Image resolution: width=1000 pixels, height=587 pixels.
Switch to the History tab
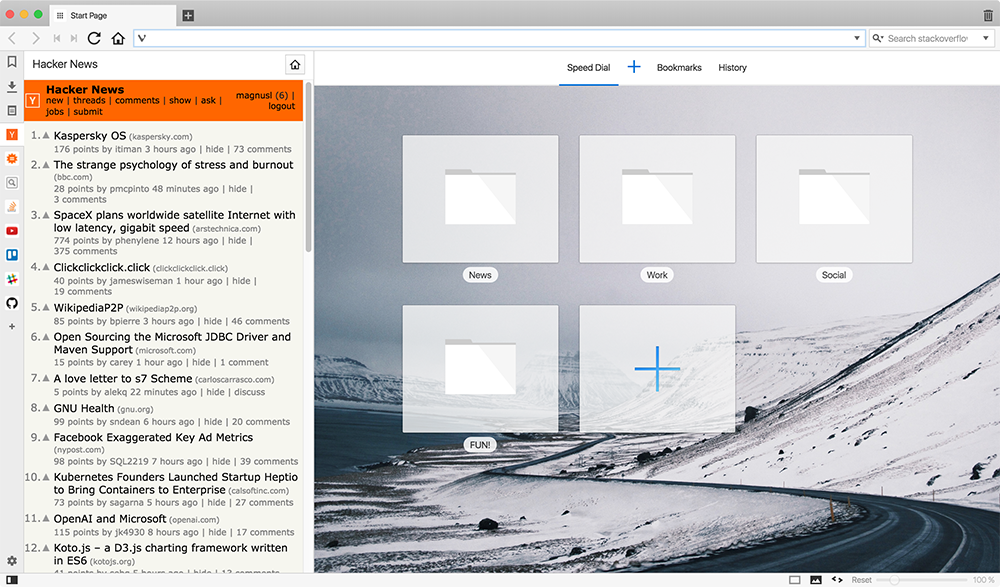(x=732, y=68)
